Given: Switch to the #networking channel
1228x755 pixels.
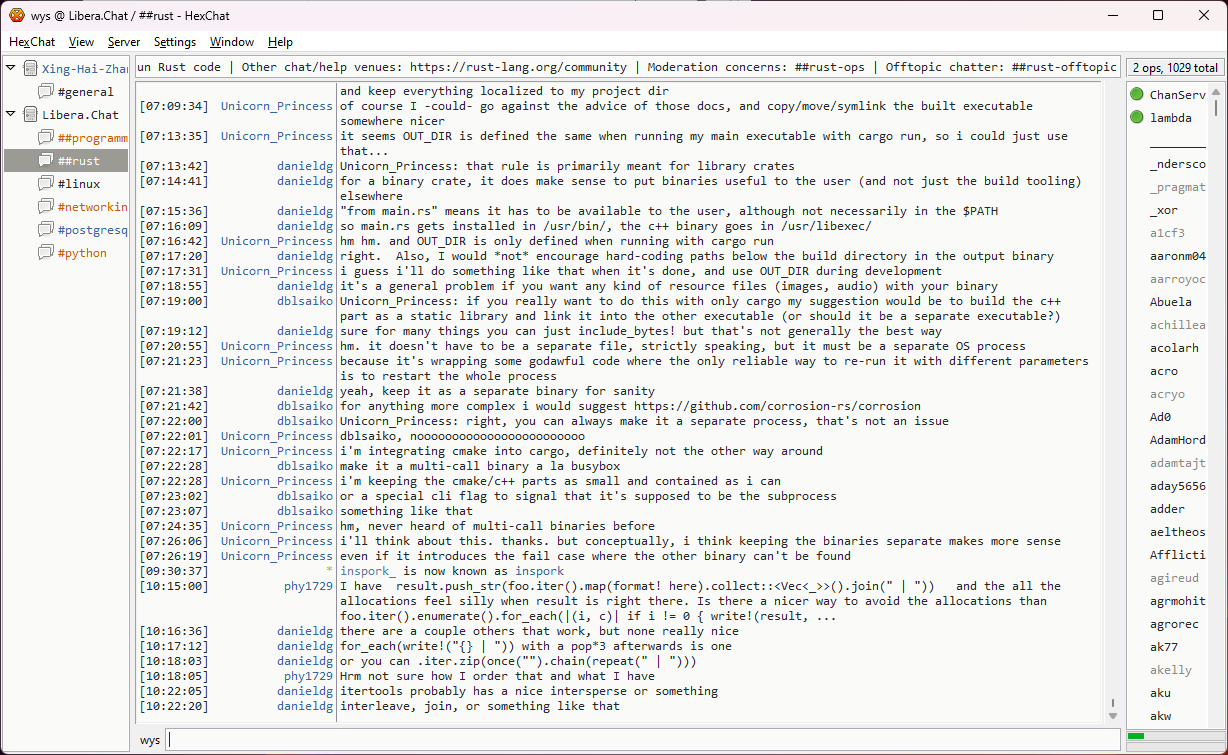Looking at the screenshot, I should 92,207.
